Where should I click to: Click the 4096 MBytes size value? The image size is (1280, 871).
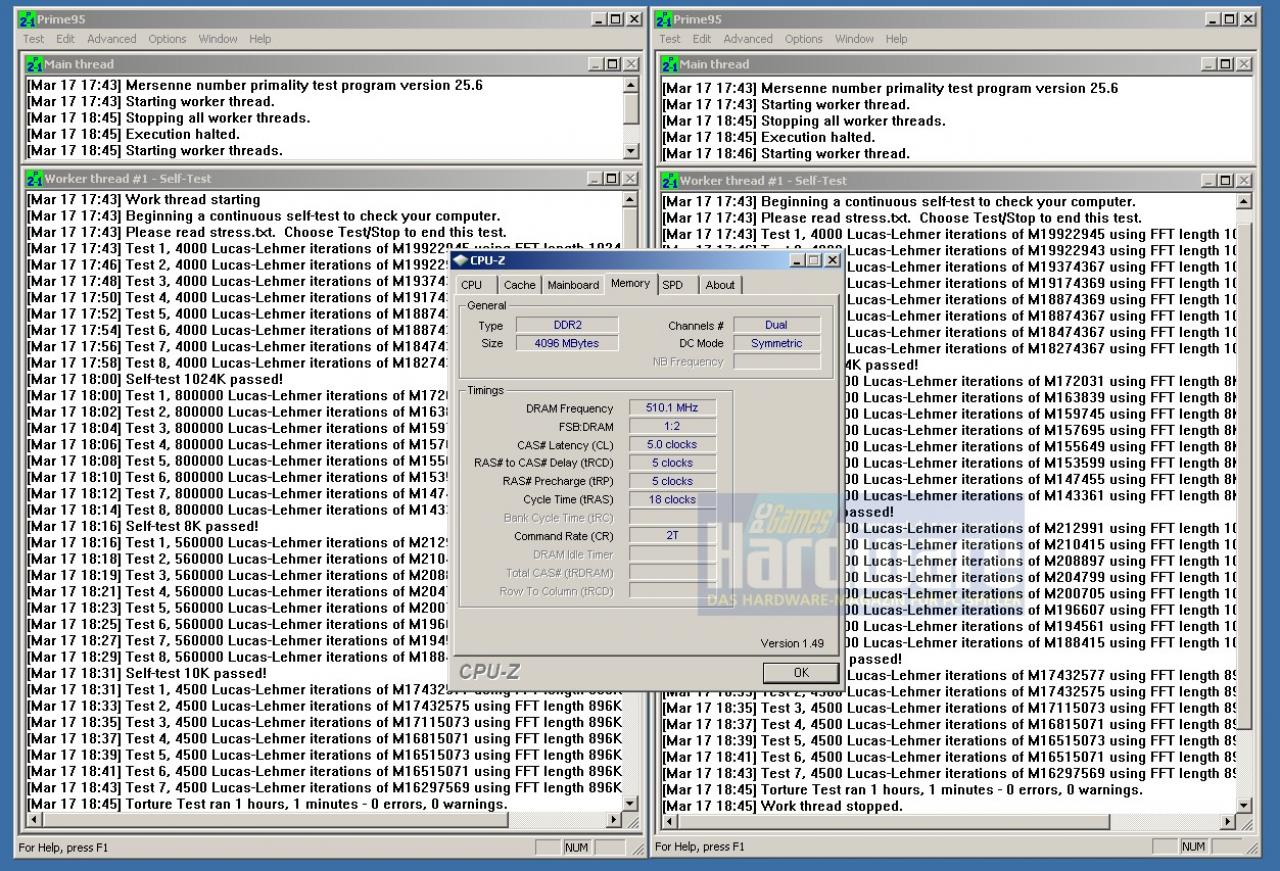coord(567,343)
